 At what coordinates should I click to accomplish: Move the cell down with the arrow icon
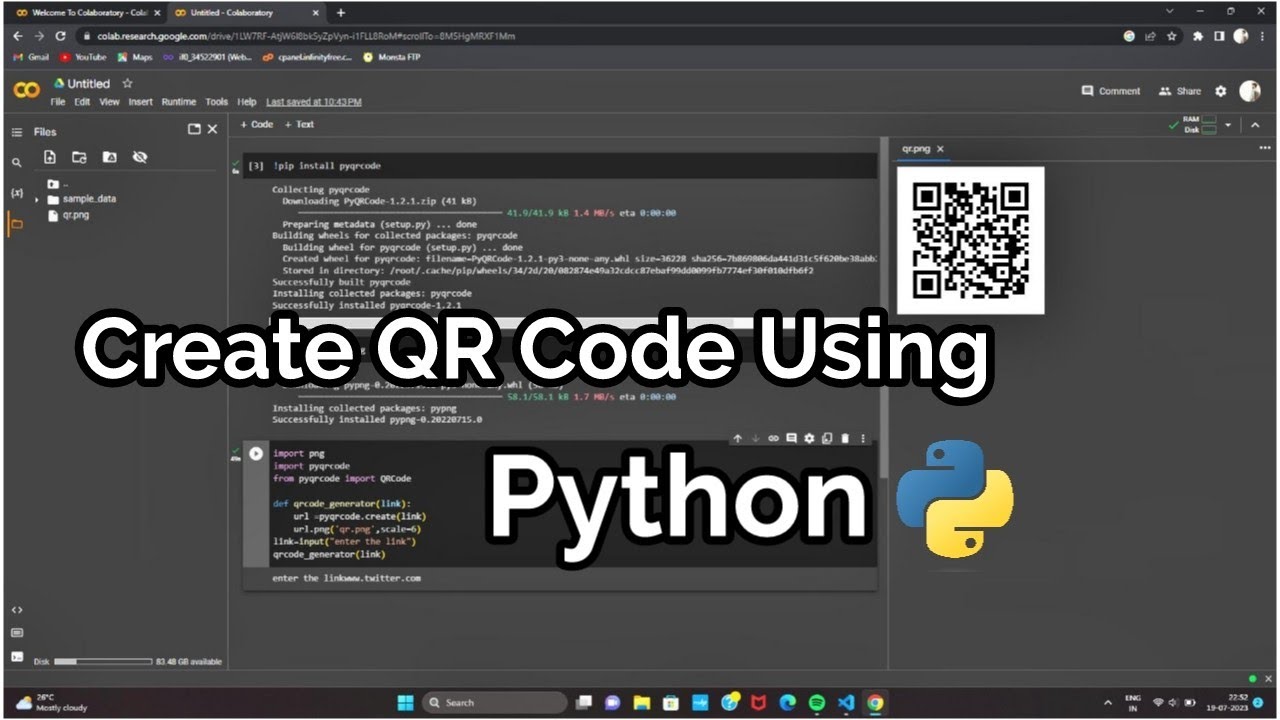click(x=755, y=438)
